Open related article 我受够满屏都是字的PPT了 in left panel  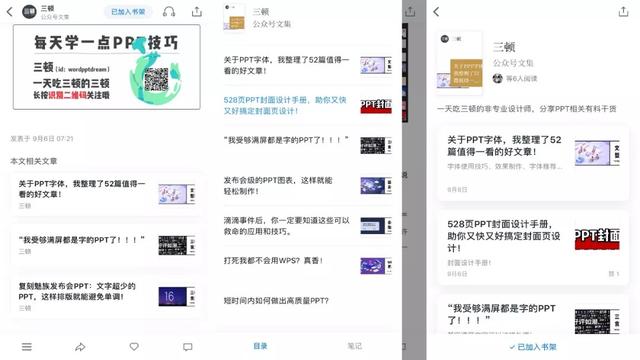pyautogui.click(x=107, y=245)
